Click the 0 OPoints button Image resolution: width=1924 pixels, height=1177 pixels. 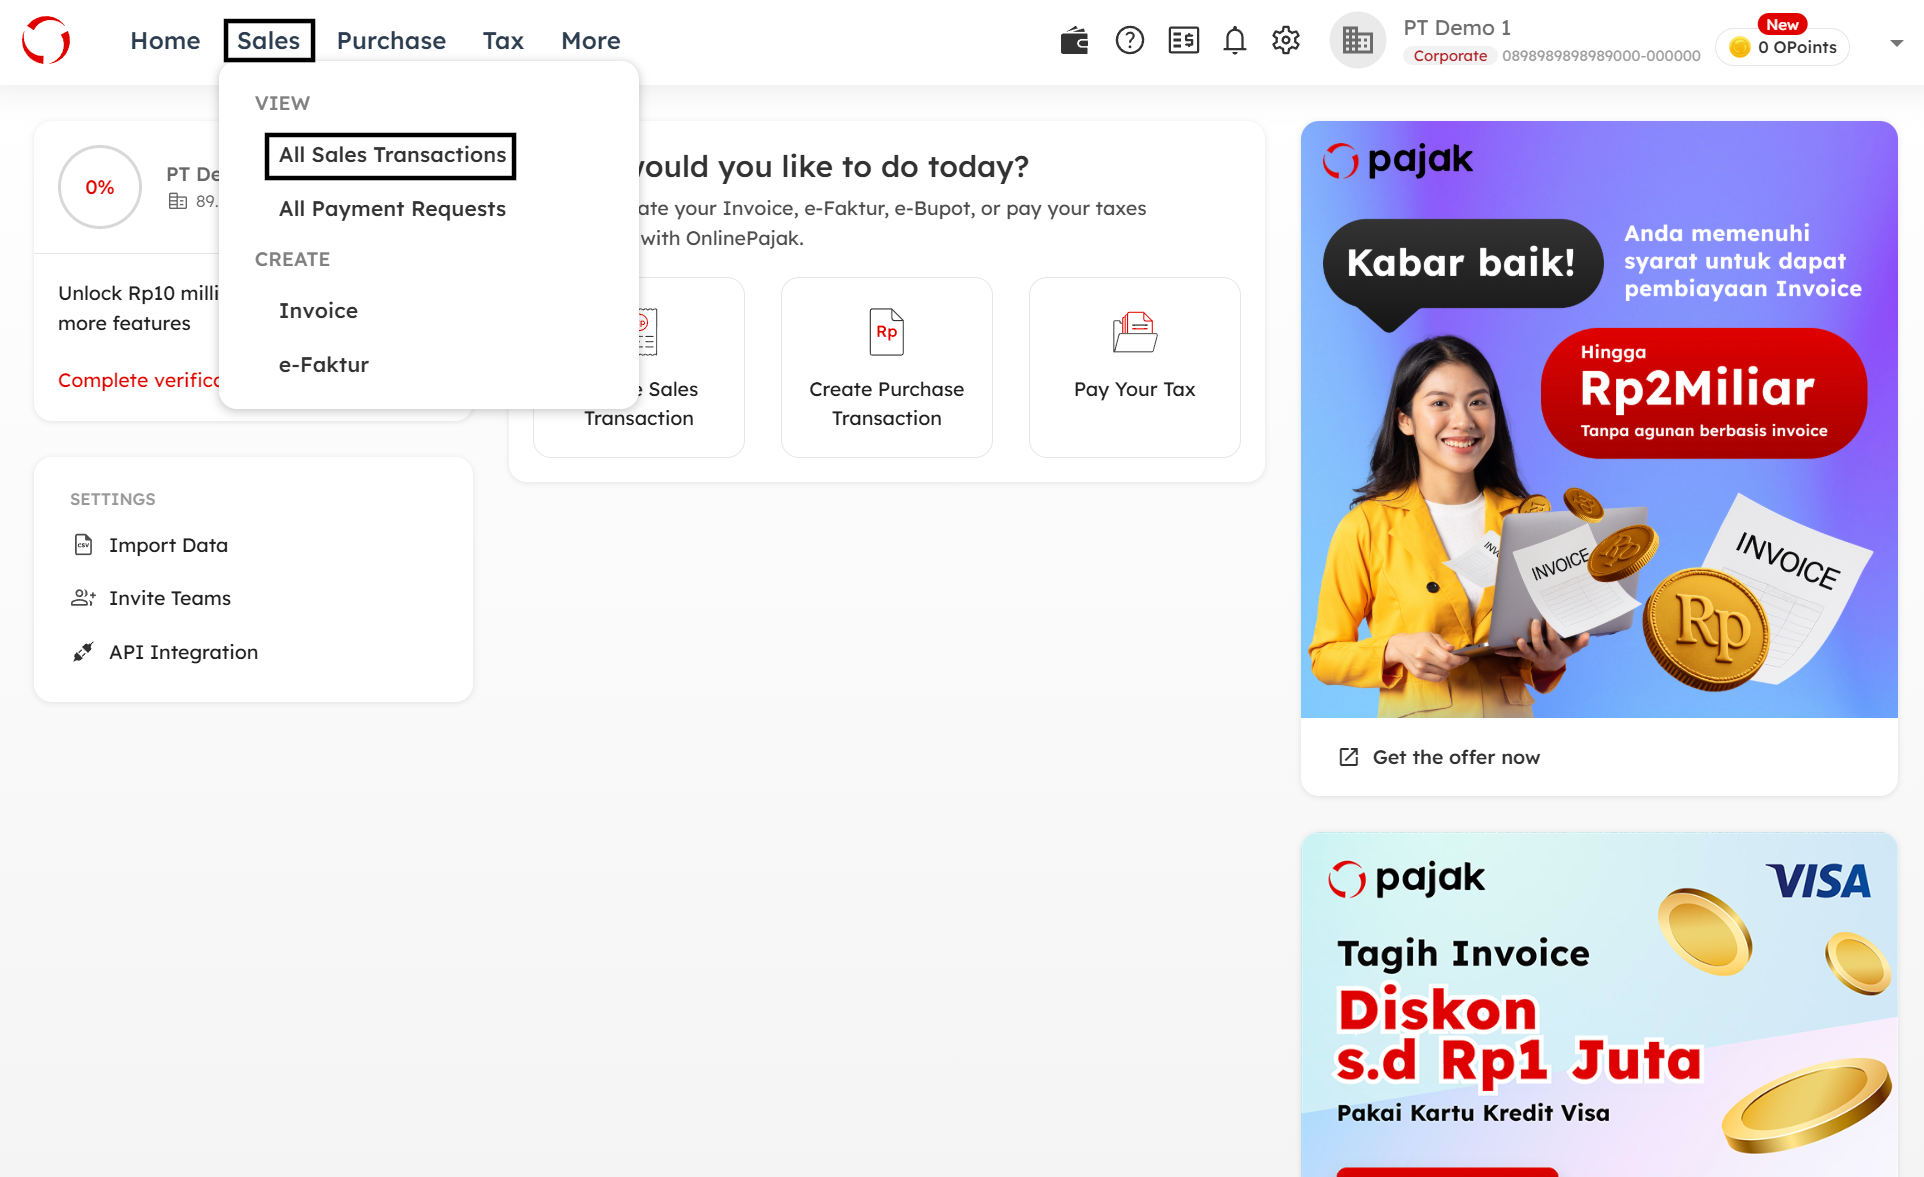coord(1784,47)
